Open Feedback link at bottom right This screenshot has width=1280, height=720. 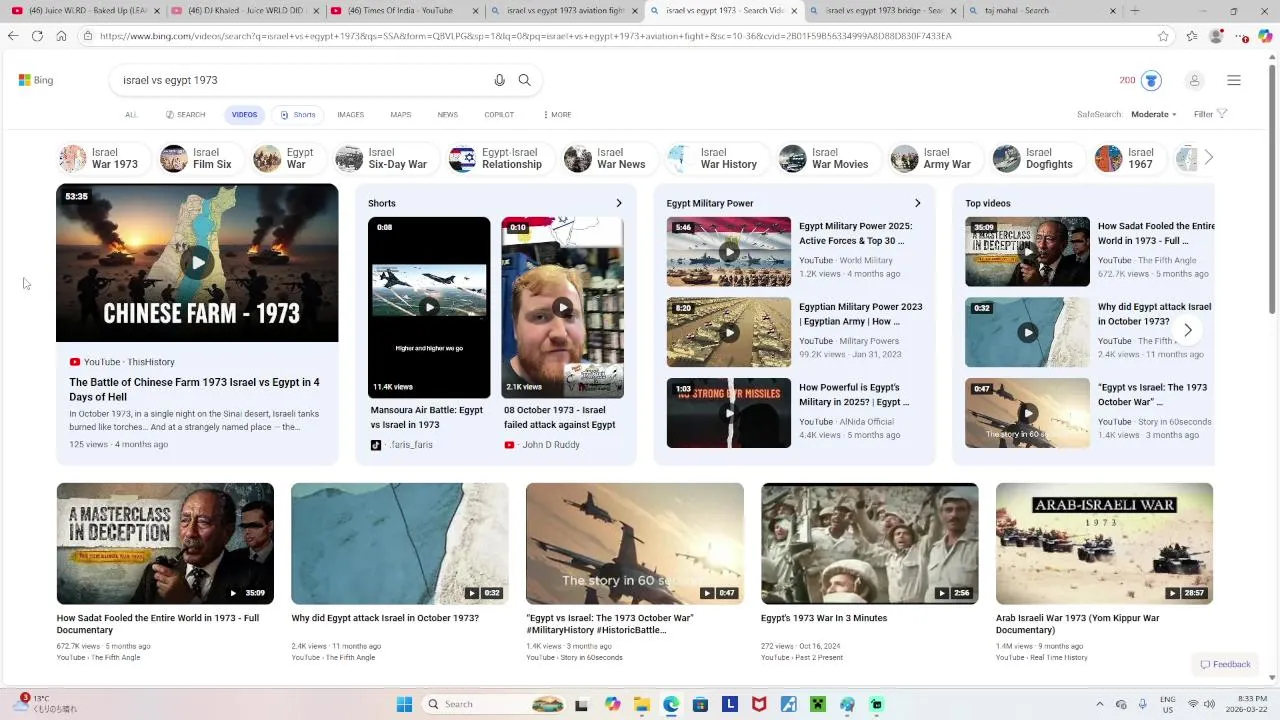tap(1225, 664)
